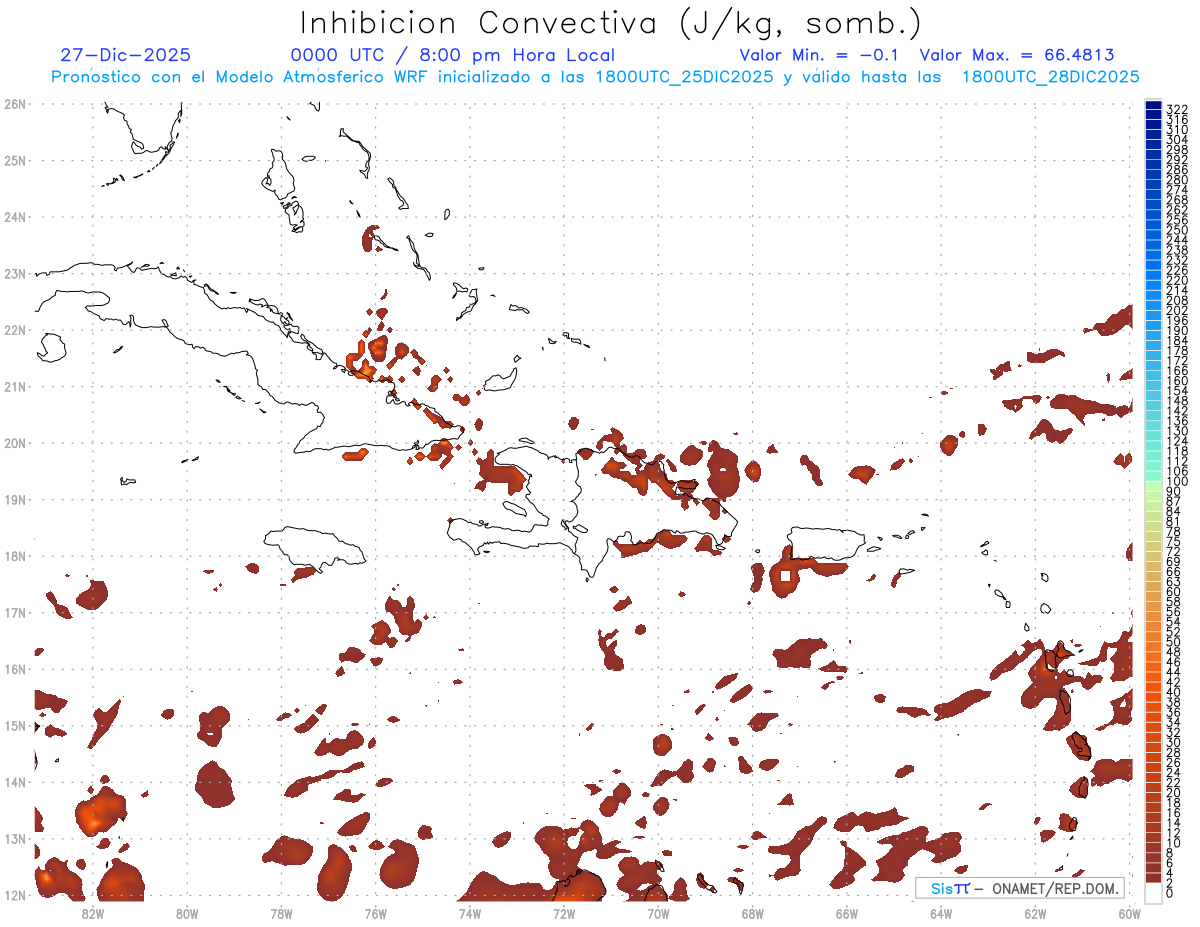Click the 76W longitude label
Viewport: 1200px width, 927px height.
pyautogui.click(x=376, y=913)
